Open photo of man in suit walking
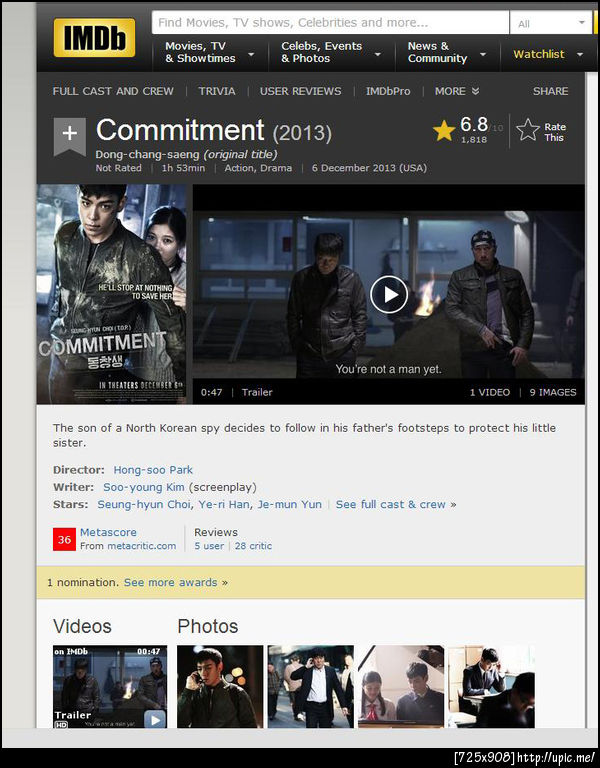 point(311,686)
